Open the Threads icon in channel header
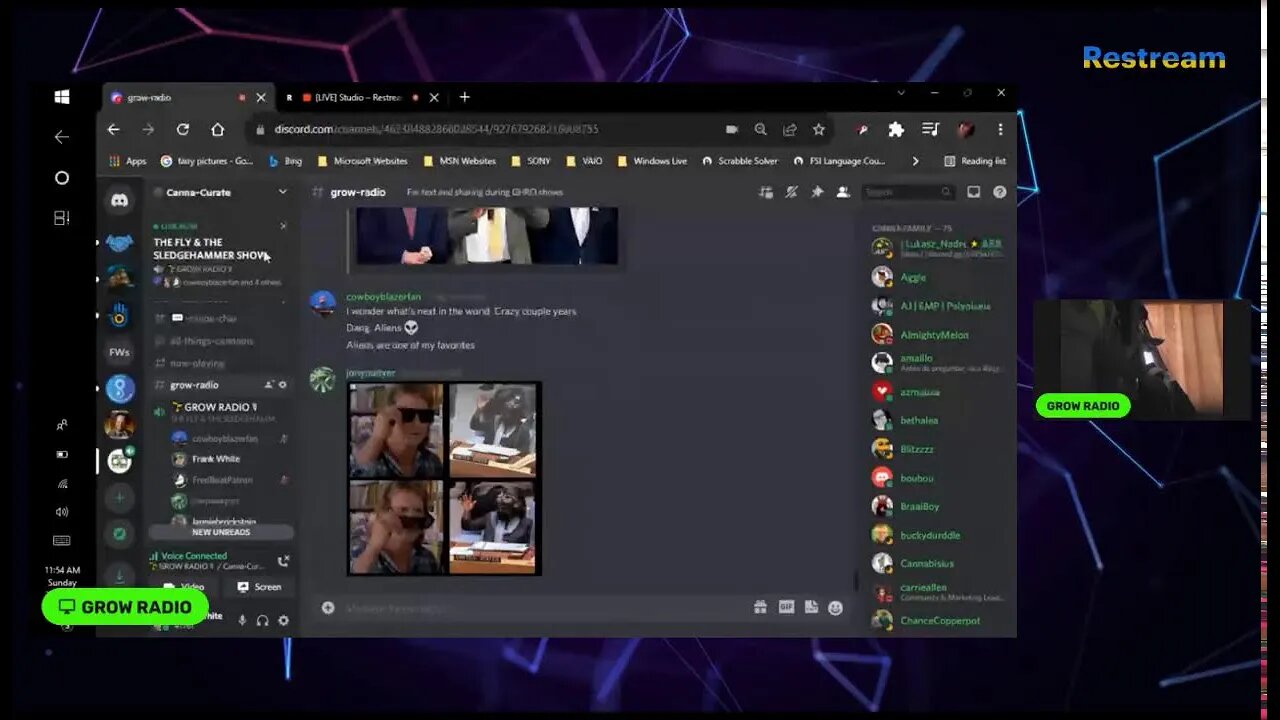Viewport: 1280px width, 720px height. (766, 192)
